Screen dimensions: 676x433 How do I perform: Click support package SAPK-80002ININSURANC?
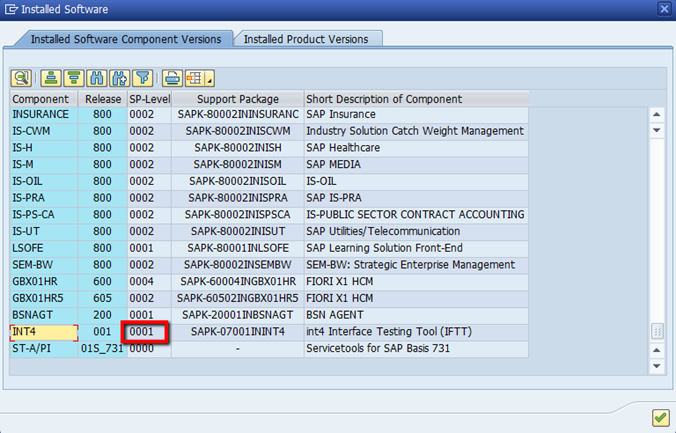238,114
